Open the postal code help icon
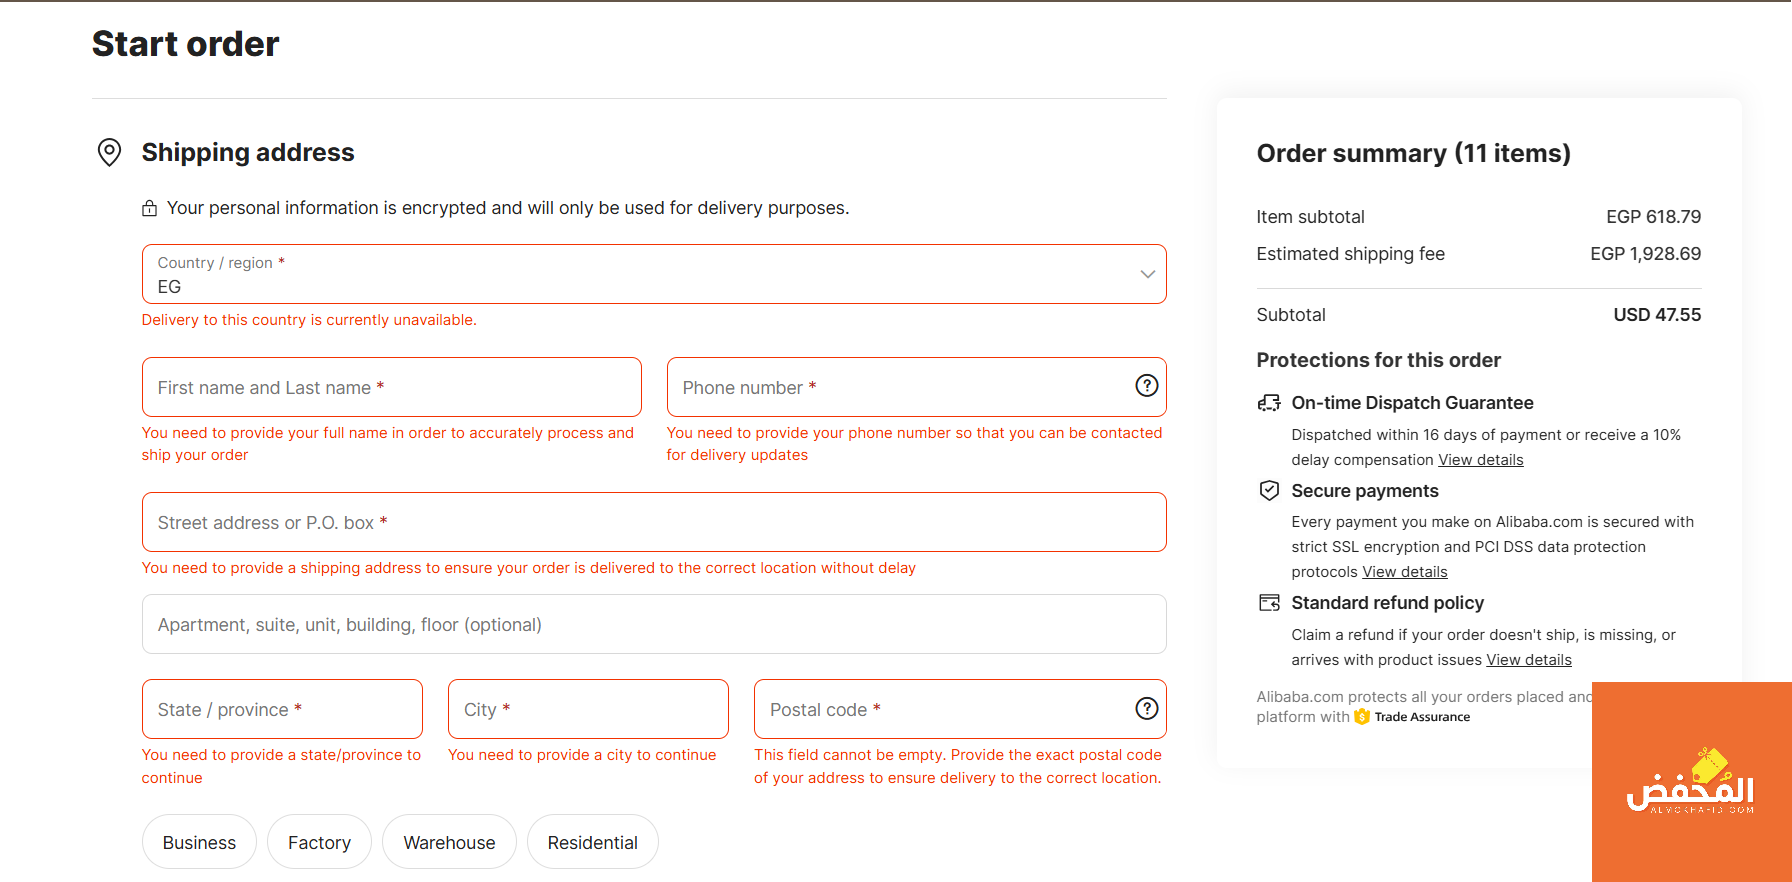The image size is (1792, 882). [1147, 708]
